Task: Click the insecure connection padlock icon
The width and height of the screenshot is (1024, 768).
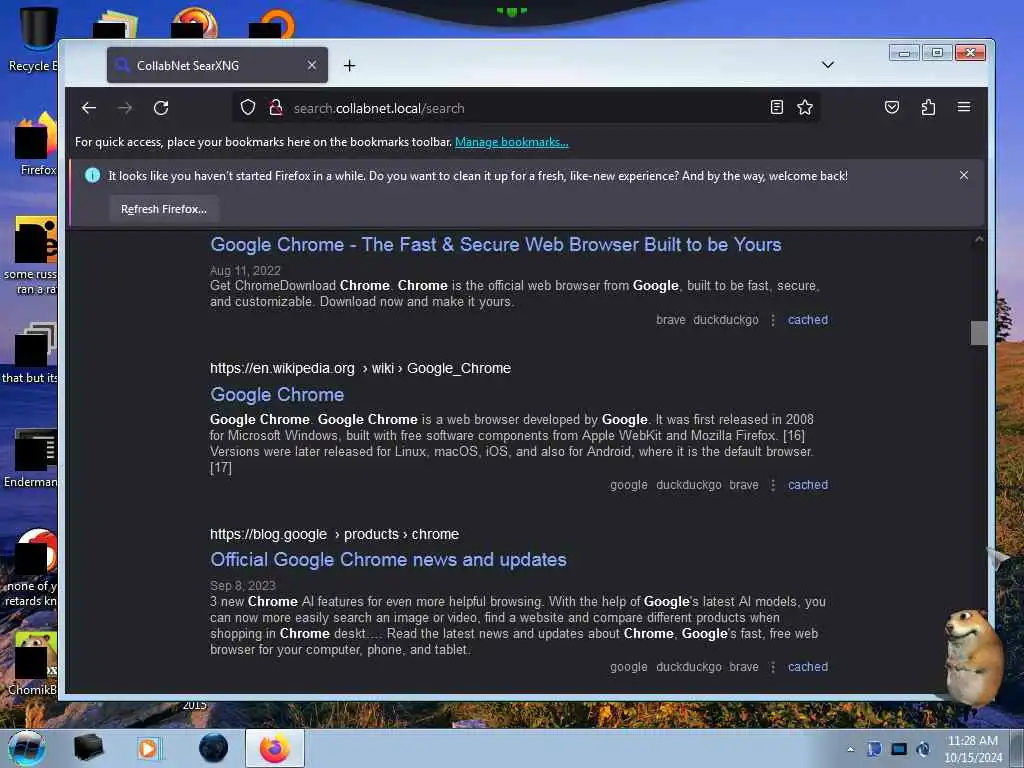Action: click(x=276, y=107)
